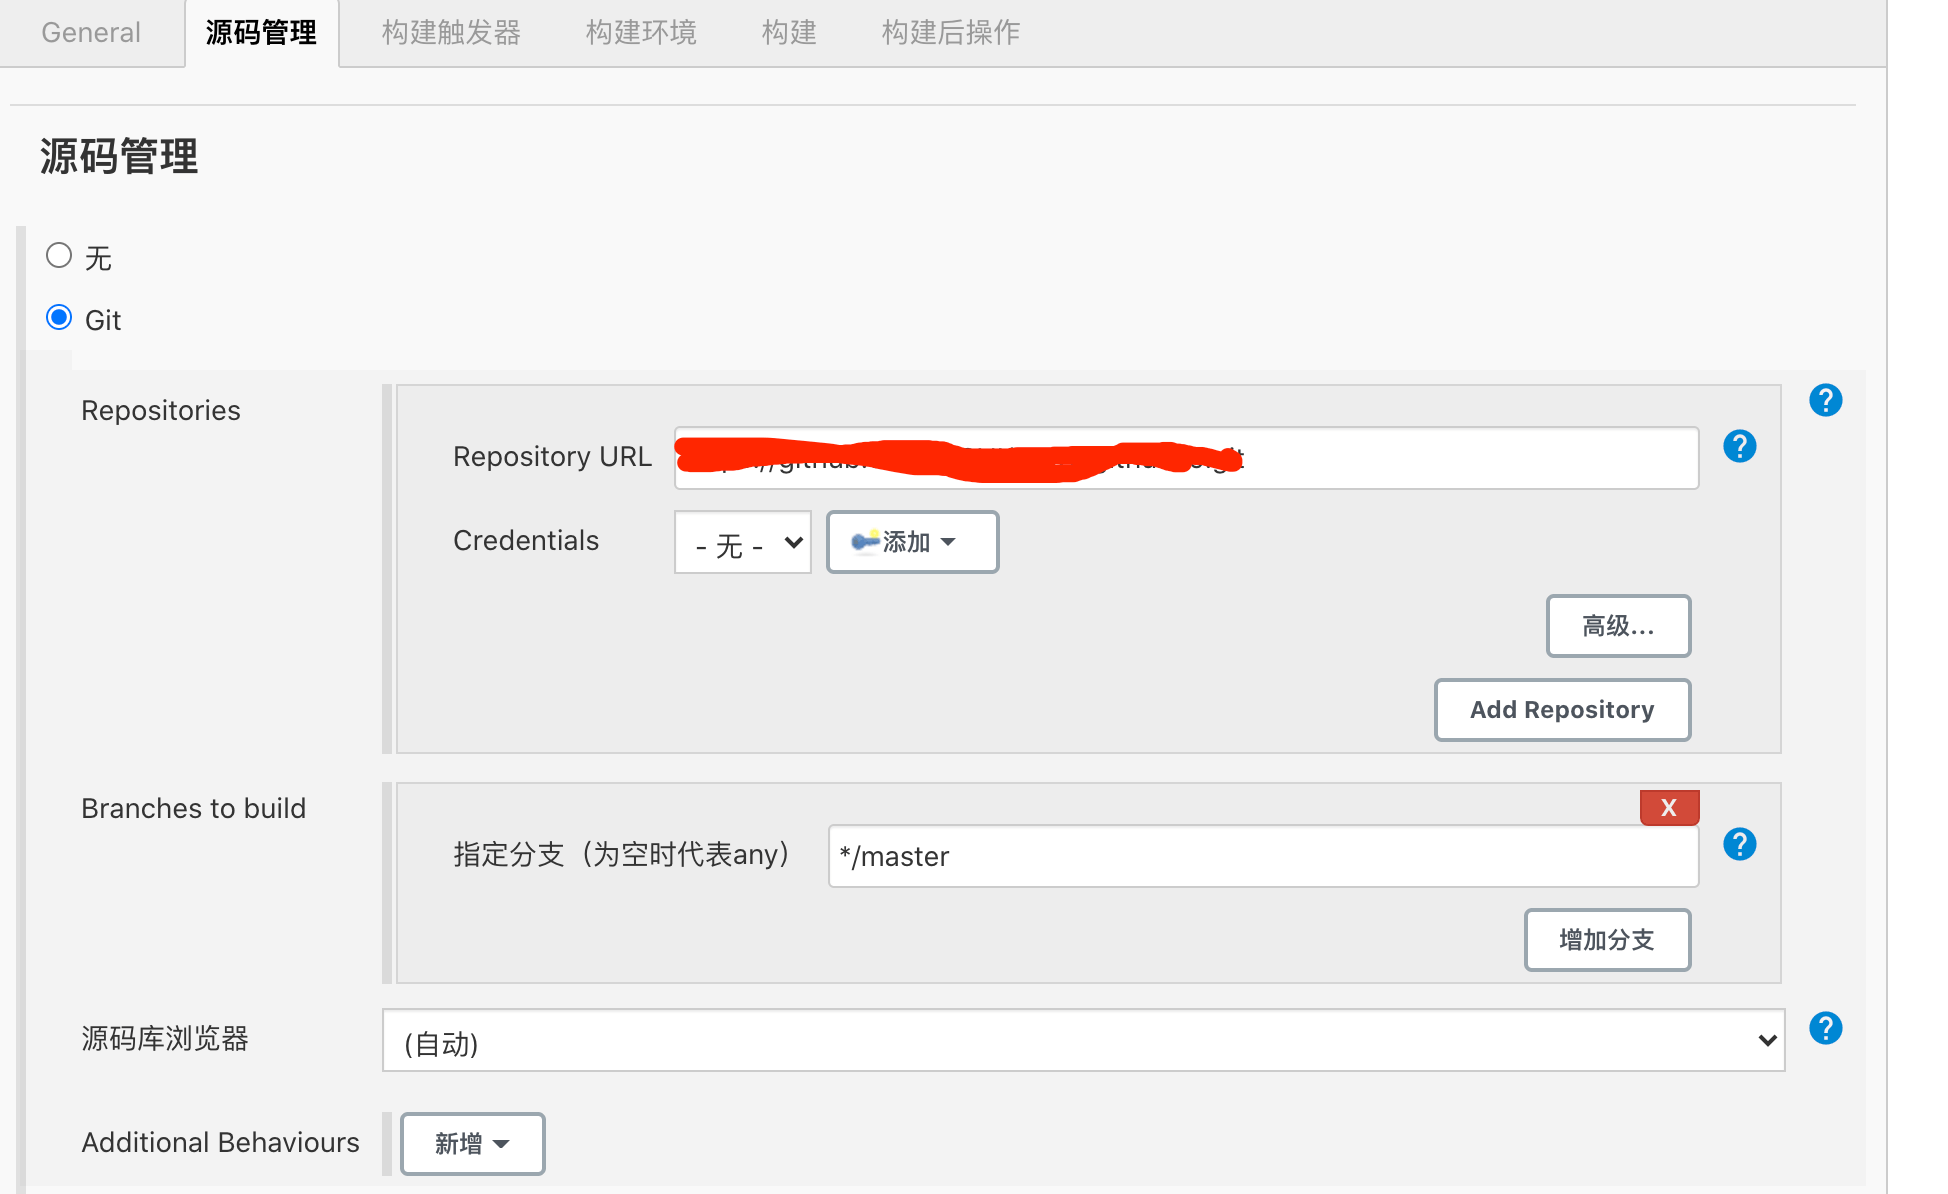Delete branch with red X button
The height and width of the screenshot is (1194, 1948).
pyautogui.click(x=1669, y=807)
